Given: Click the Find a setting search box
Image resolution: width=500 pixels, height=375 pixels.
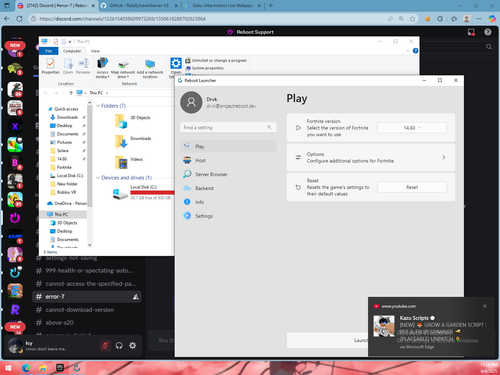Looking at the screenshot, I should click(228, 127).
